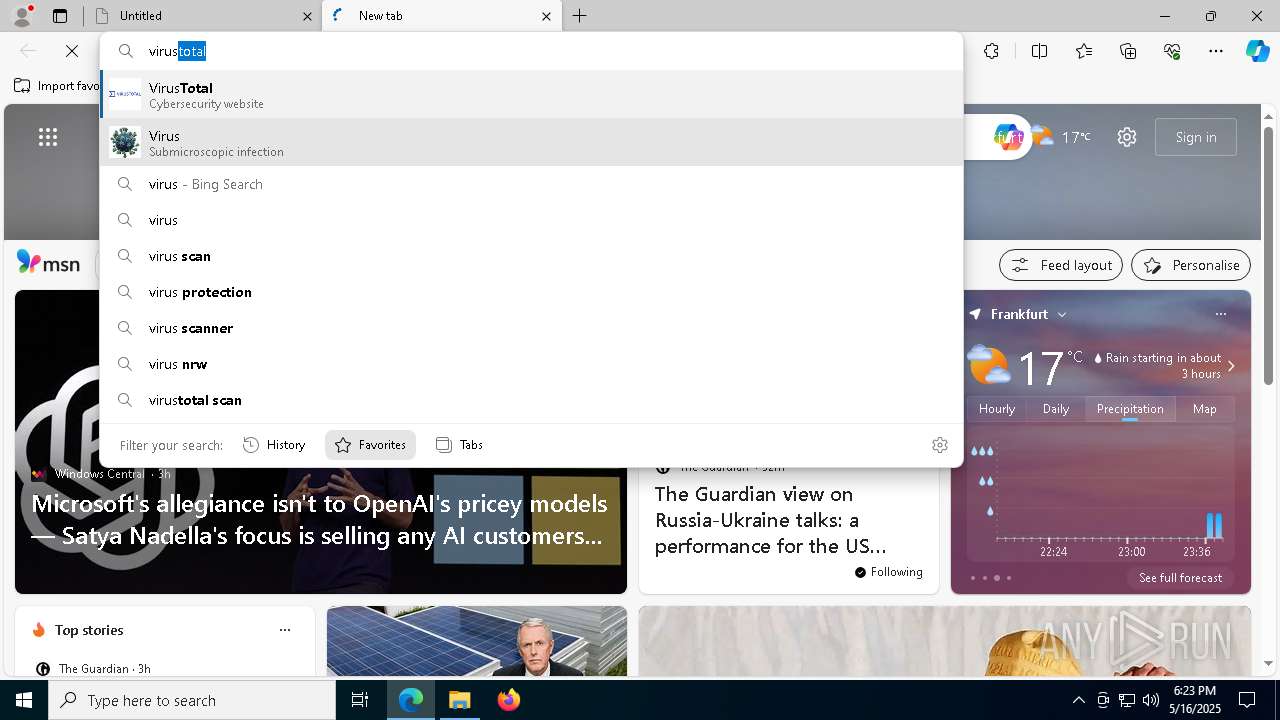Screen dimensions: 1280x720
Task: Toggle the Tabs search filter
Action: 459,445
